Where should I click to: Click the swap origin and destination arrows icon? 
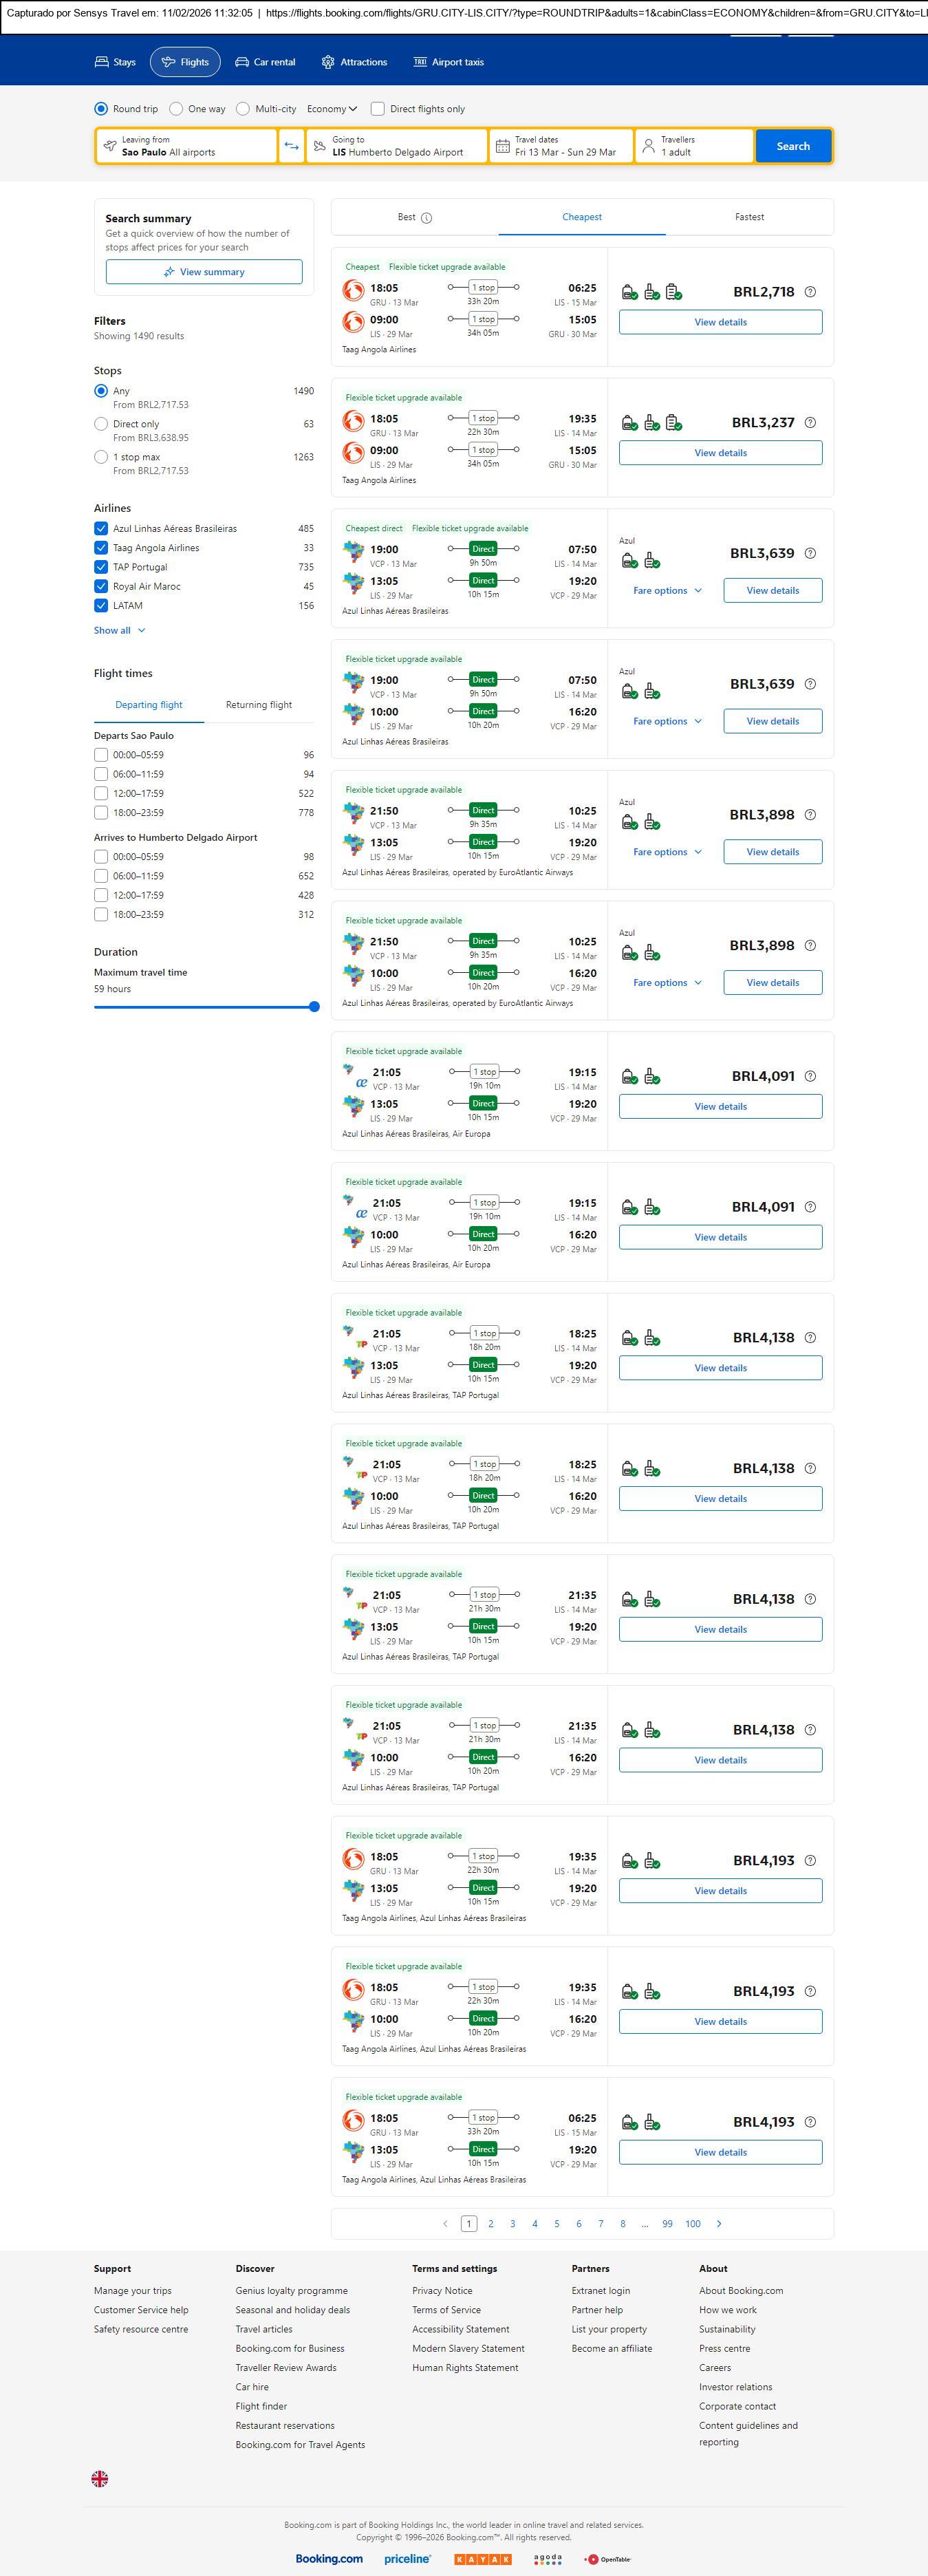click(291, 146)
